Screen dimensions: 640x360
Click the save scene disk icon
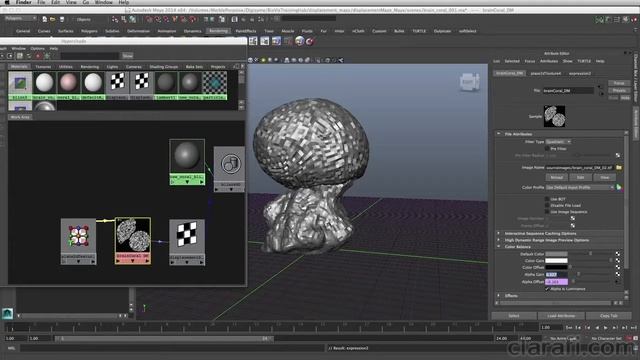(x=62, y=19)
